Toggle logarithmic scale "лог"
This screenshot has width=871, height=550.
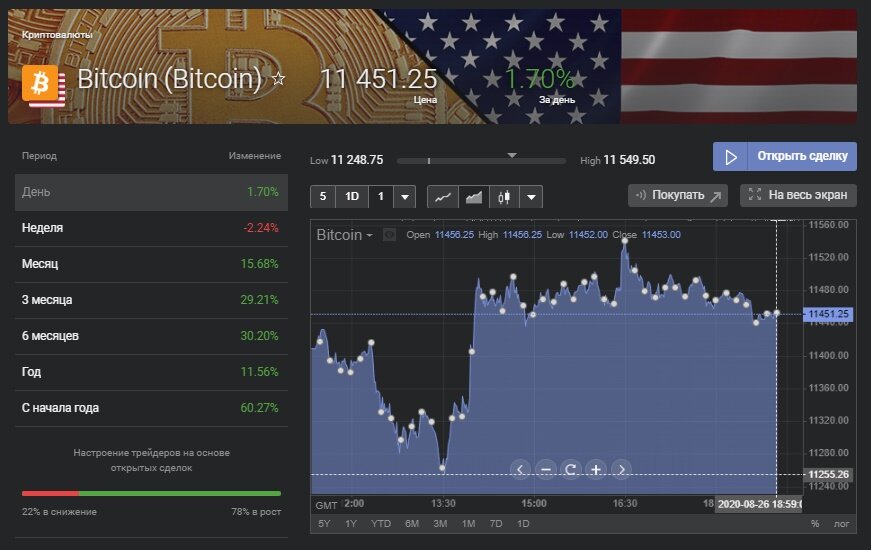[x=841, y=524]
